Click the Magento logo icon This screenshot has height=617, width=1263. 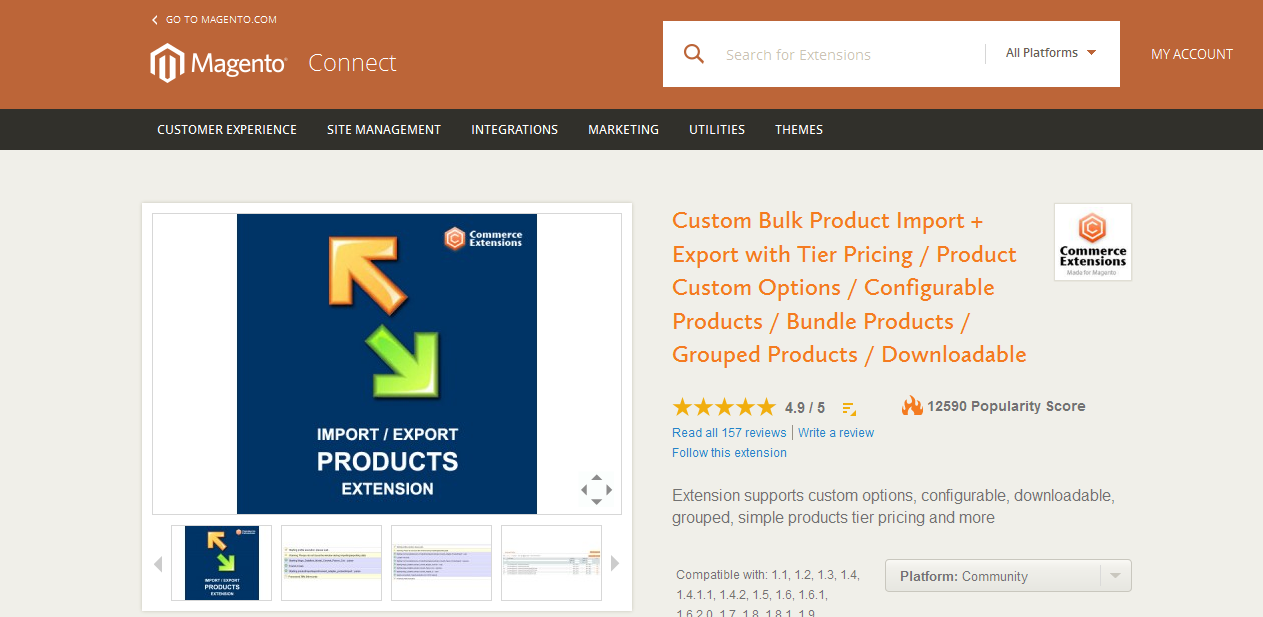pos(167,63)
